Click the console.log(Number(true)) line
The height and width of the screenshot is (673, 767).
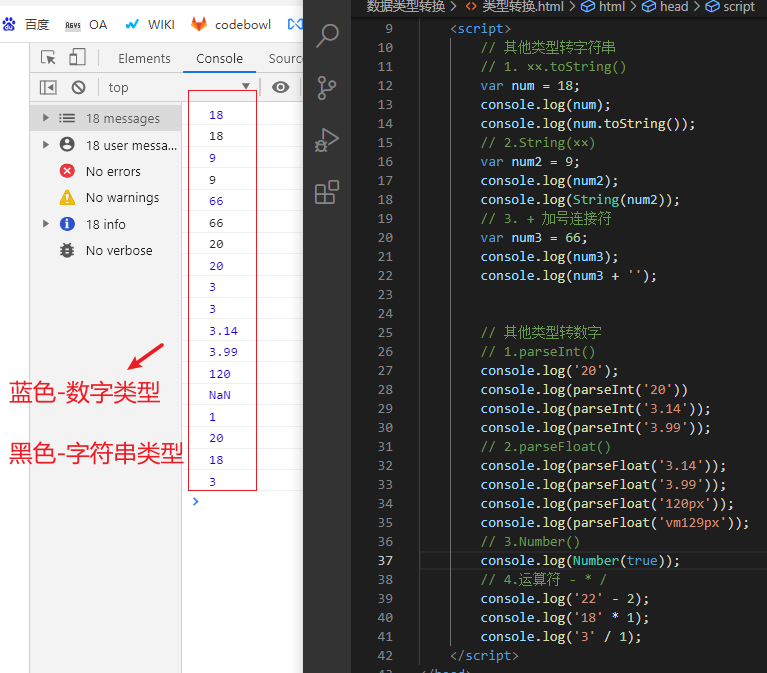[x=580, y=561]
